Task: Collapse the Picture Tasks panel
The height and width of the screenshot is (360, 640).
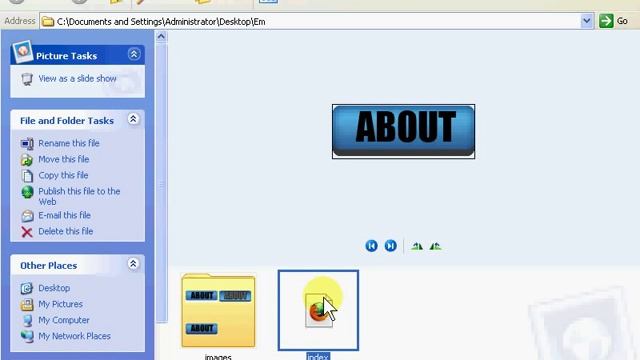Action: pyautogui.click(x=134, y=54)
